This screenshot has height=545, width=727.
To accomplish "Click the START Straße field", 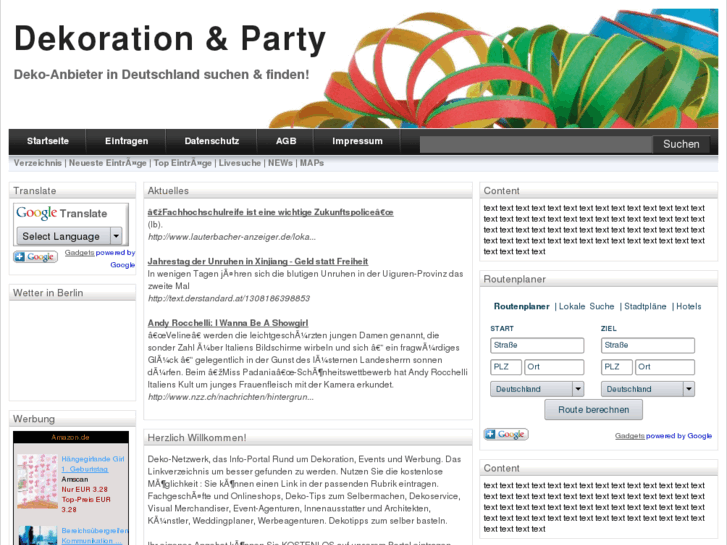I will point(537,345).
